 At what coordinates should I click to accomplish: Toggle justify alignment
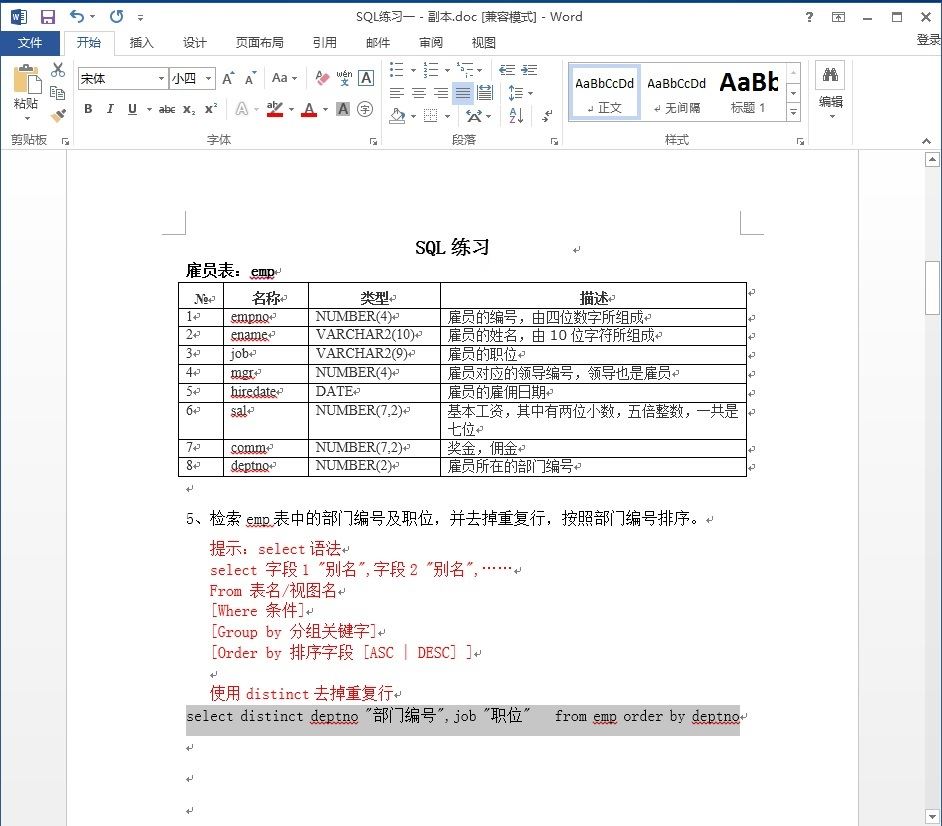pos(463,93)
